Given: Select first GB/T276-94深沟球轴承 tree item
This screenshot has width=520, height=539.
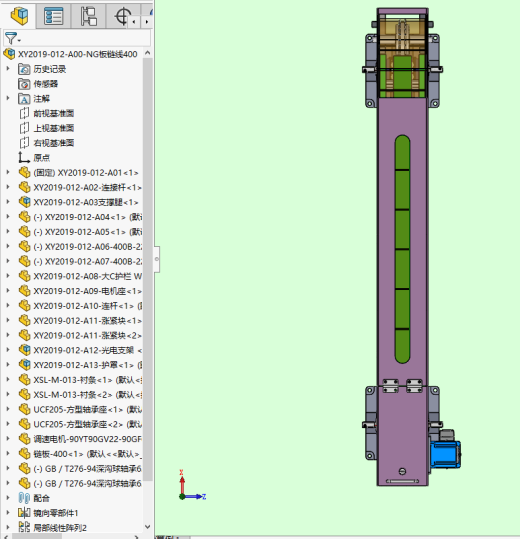Looking at the screenshot, I should (88, 469).
